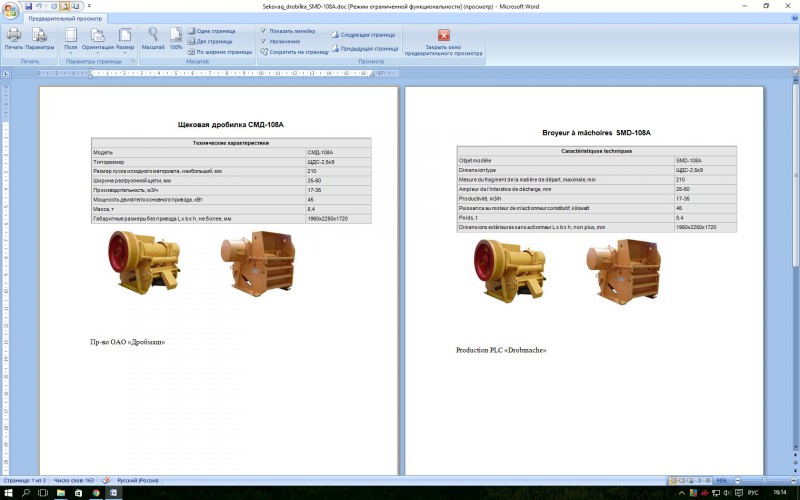Select the Предварительный просмотр tab
Screen dimensions: 800x500
pos(65,18)
